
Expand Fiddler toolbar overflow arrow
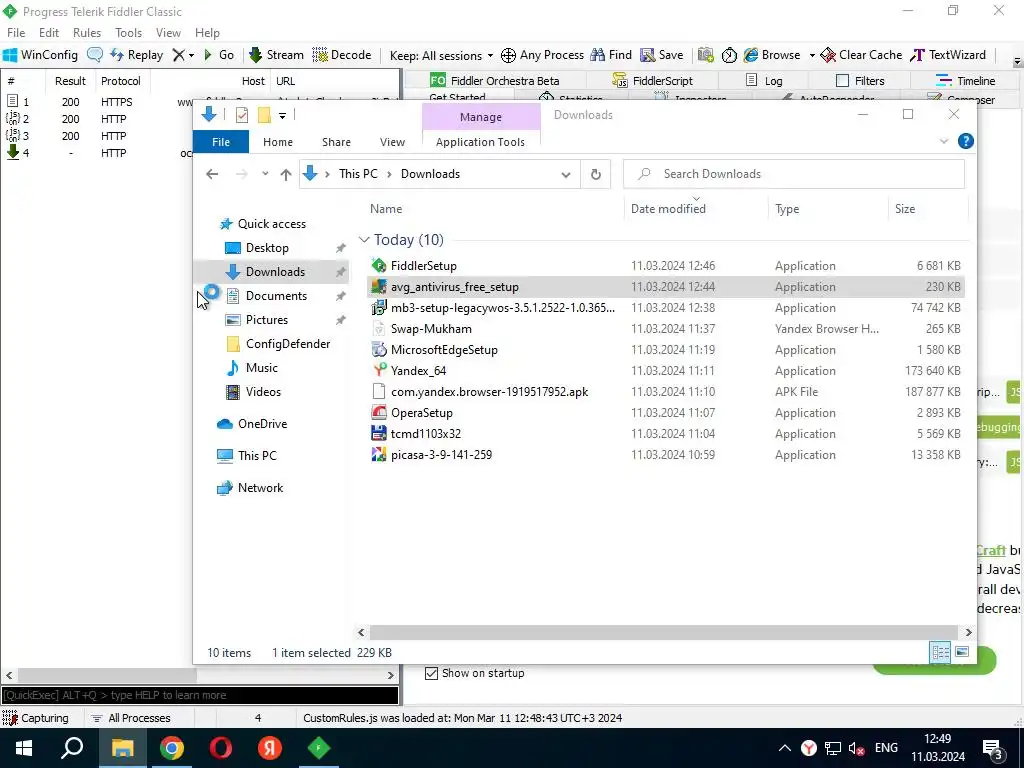point(1017,61)
